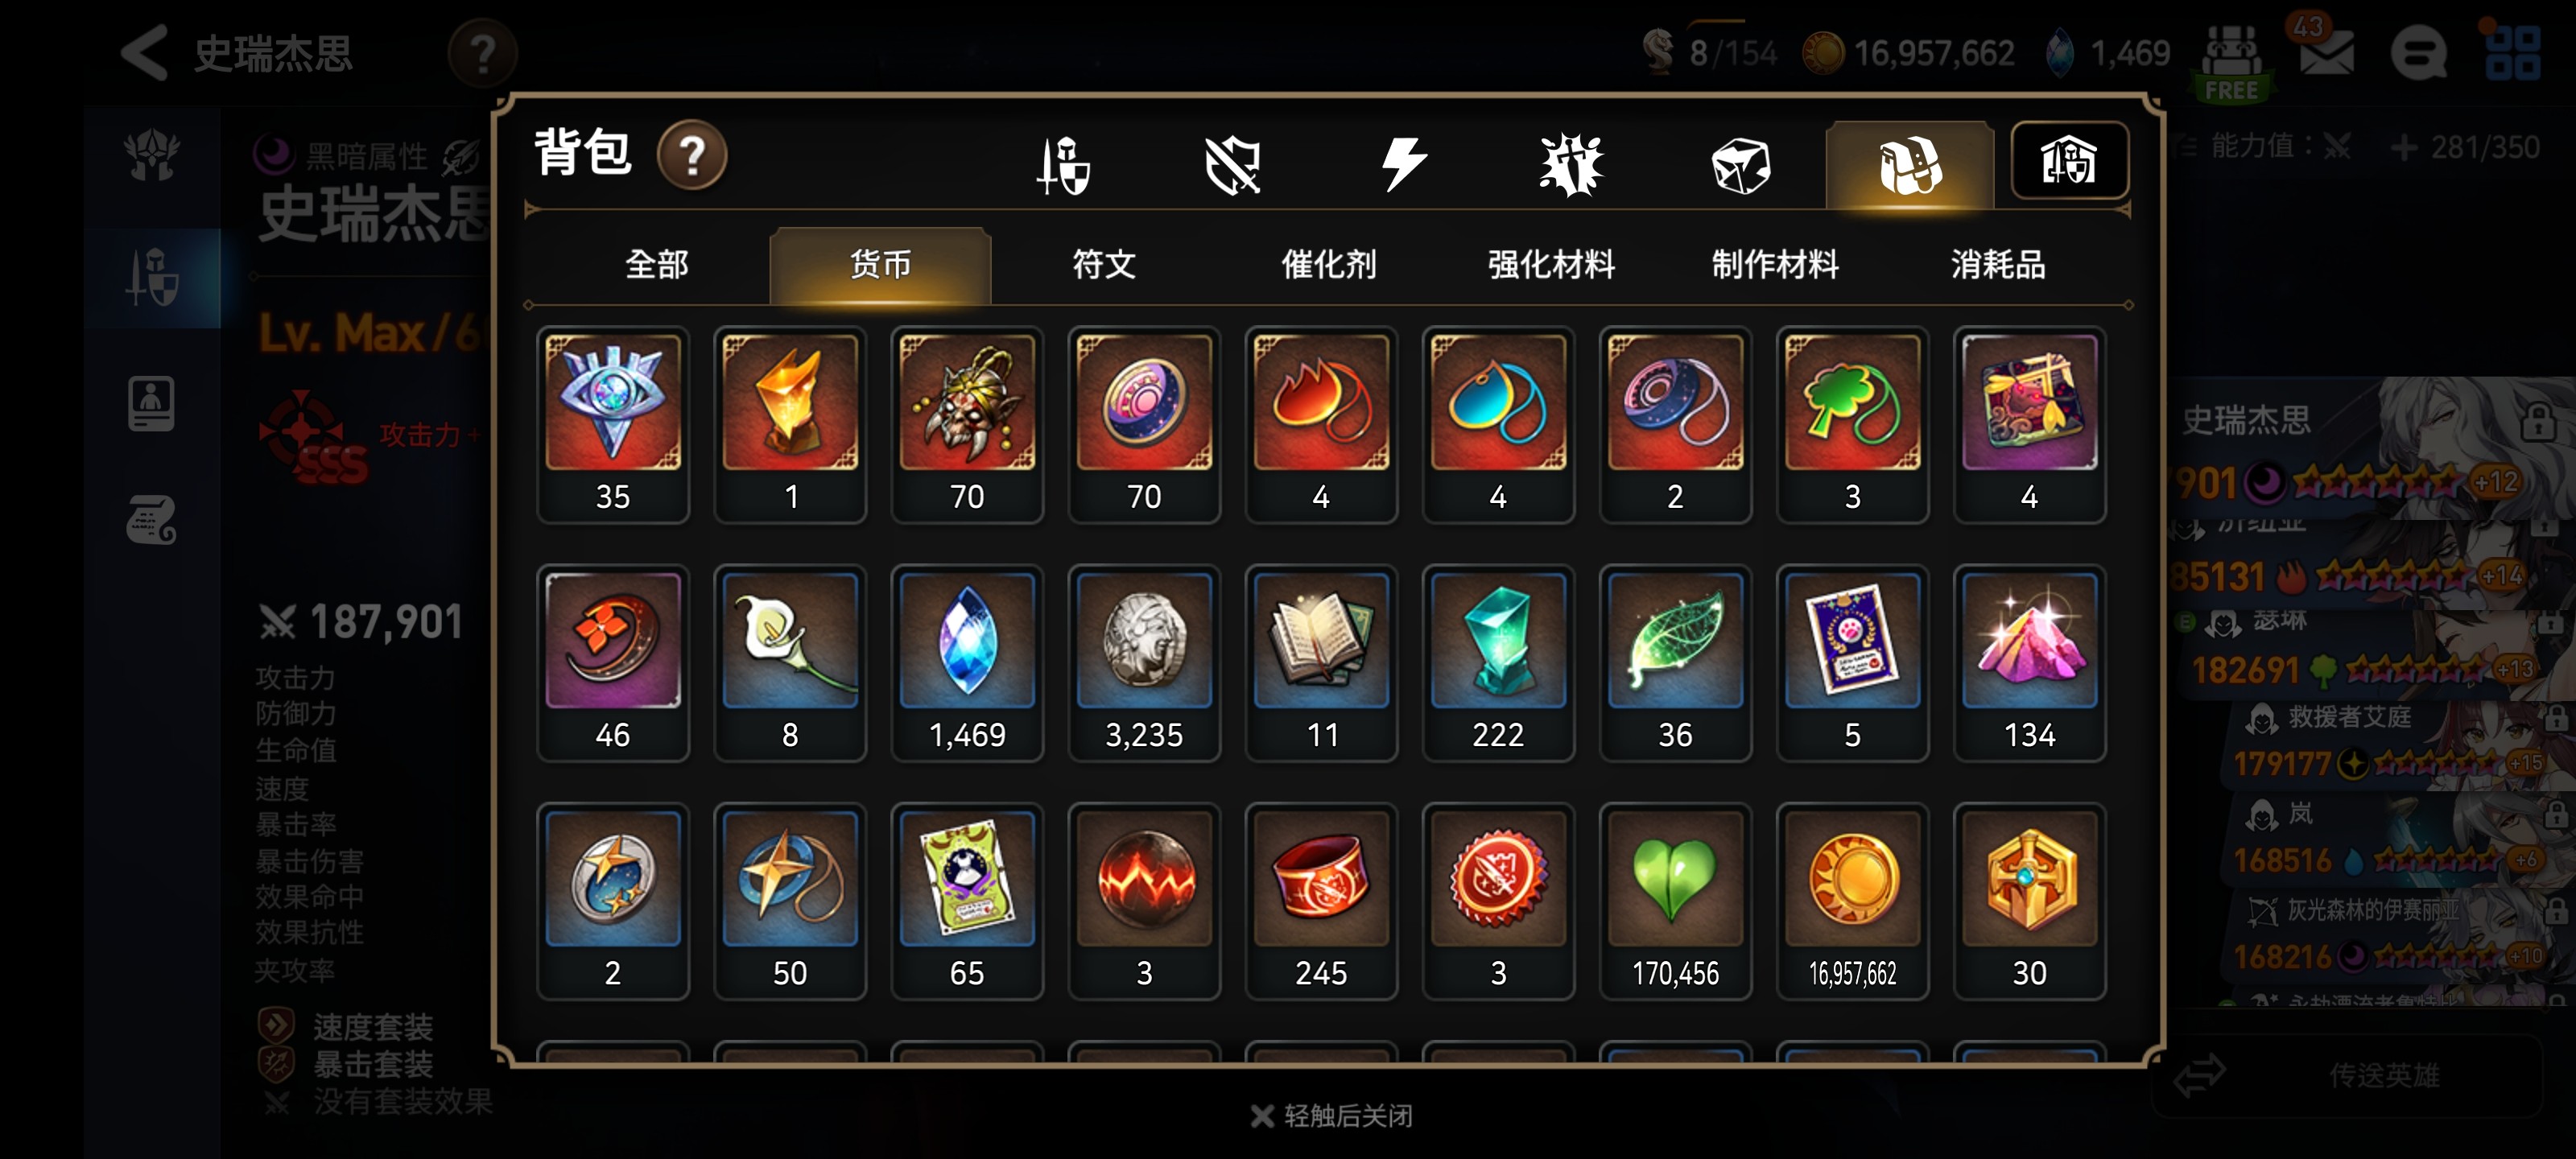Viewport: 2576px width, 1159px height.
Task: Select the crossed-out shield category icon
Action: pos(1233,165)
